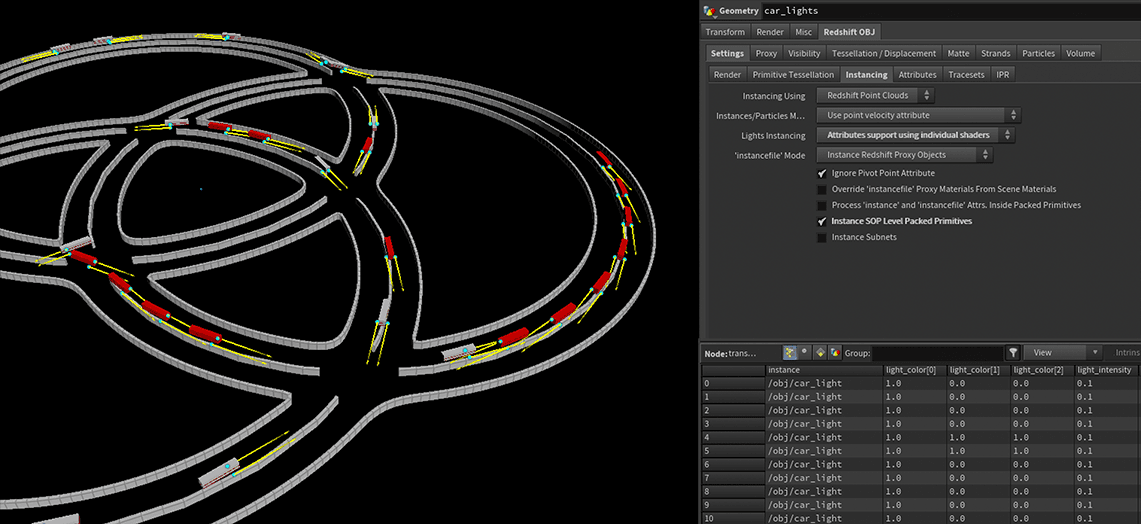Switch to the Attributes sub-tab
This screenshot has width=1141, height=524.
917,74
